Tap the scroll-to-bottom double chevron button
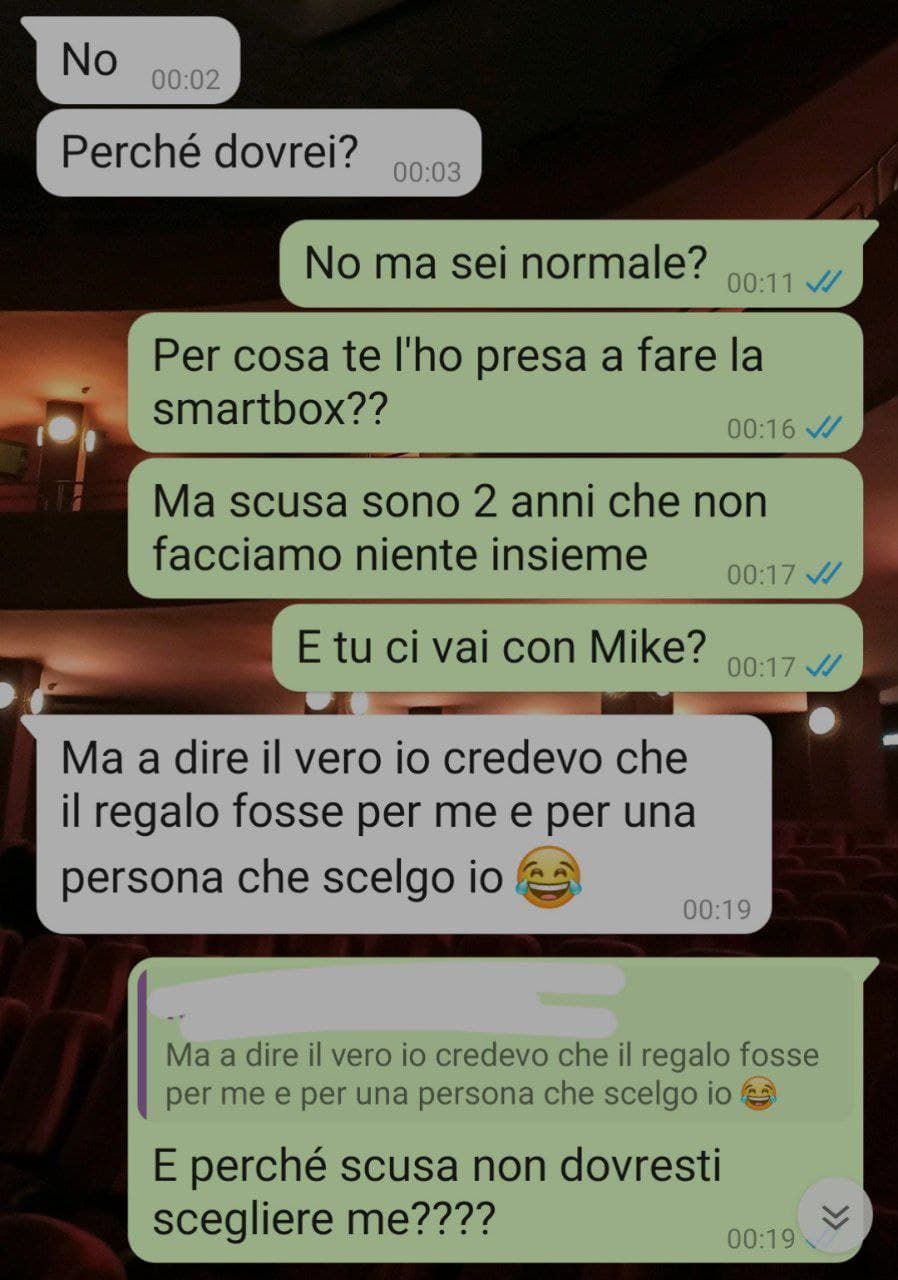Image resolution: width=898 pixels, height=1280 pixels. click(x=835, y=1215)
